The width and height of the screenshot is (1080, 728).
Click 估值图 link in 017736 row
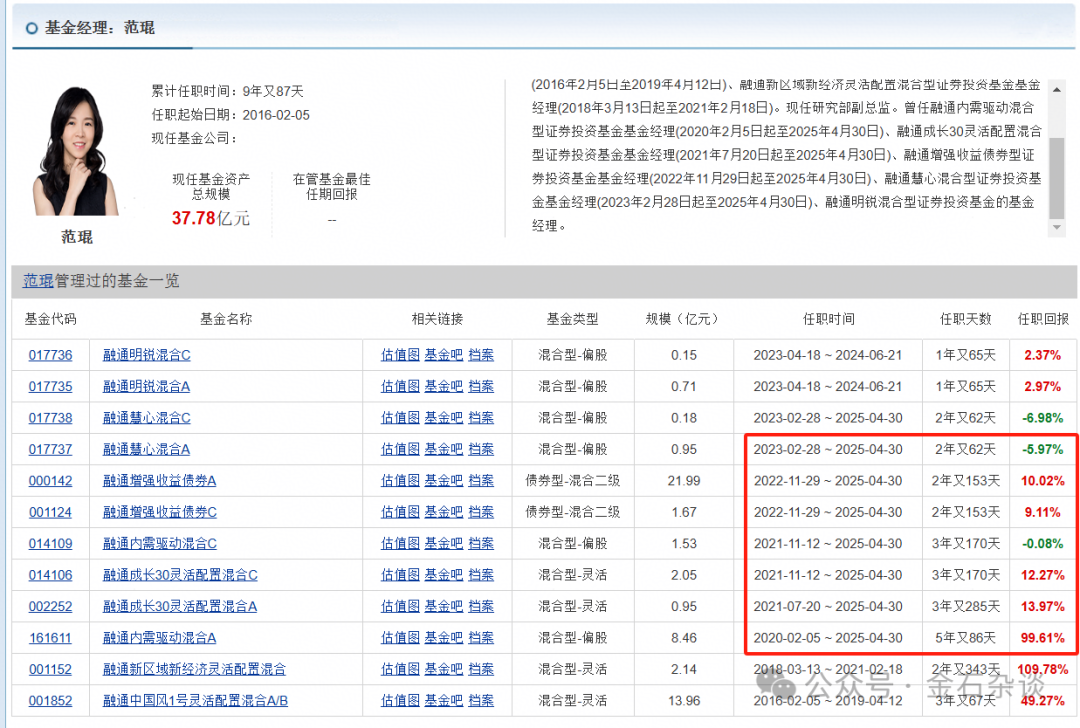[x=400, y=355]
